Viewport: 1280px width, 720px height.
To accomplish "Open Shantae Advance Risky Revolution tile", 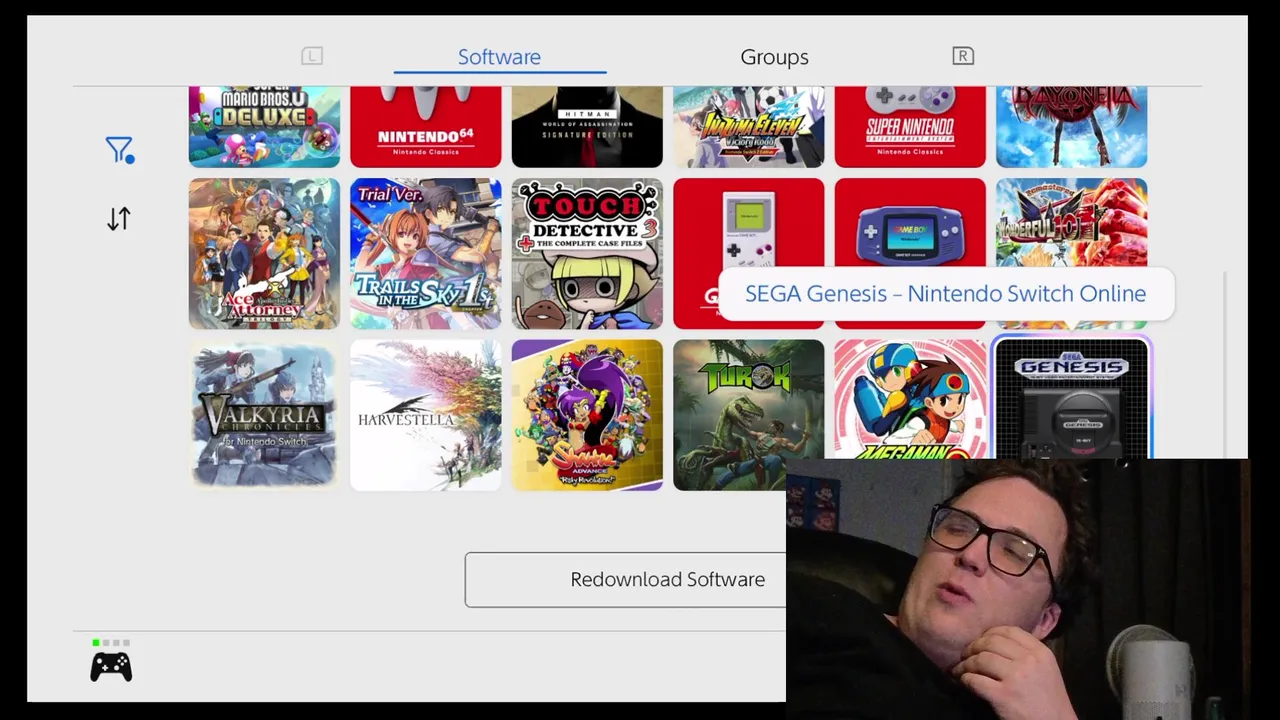I will click(587, 415).
